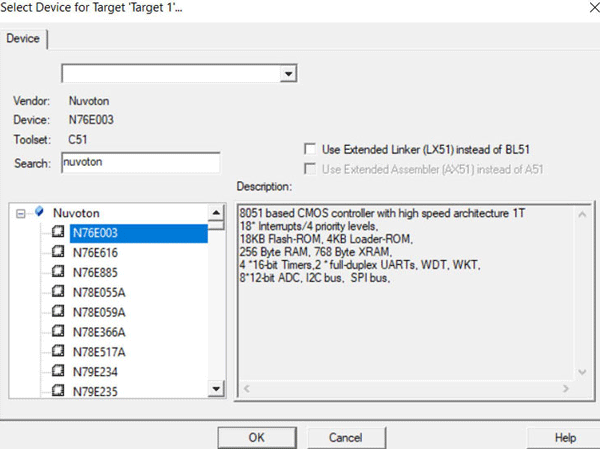The height and width of the screenshot is (449, 600).
Task: Click the device icon beside N76E885
Action: point(59,272)
